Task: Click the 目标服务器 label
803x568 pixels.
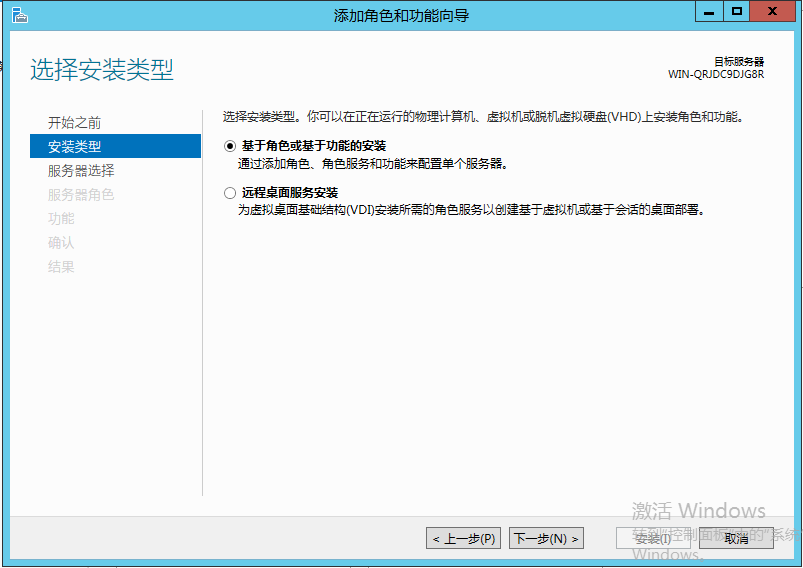Action: [739, 61]
